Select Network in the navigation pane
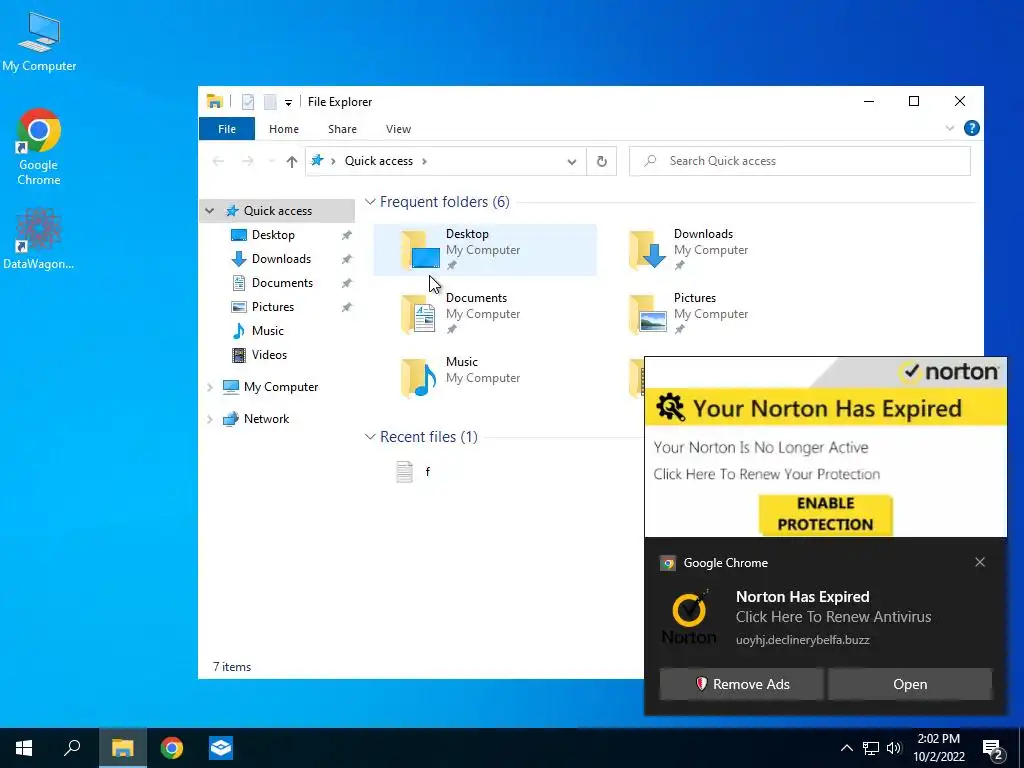 click(266, 419)
